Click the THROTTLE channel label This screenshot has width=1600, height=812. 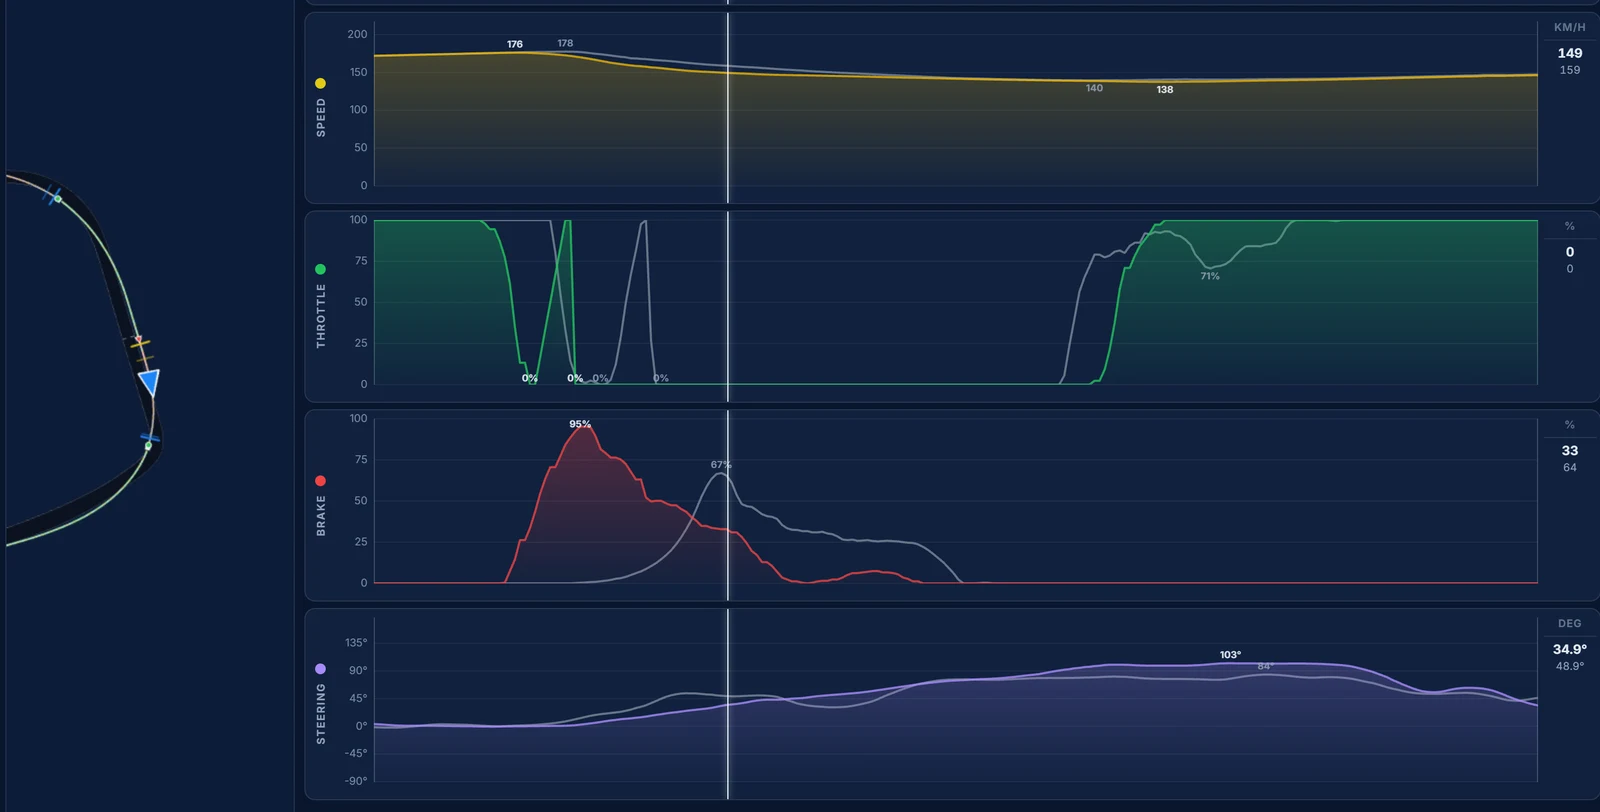pyautogui.click(x=321, y=316)
